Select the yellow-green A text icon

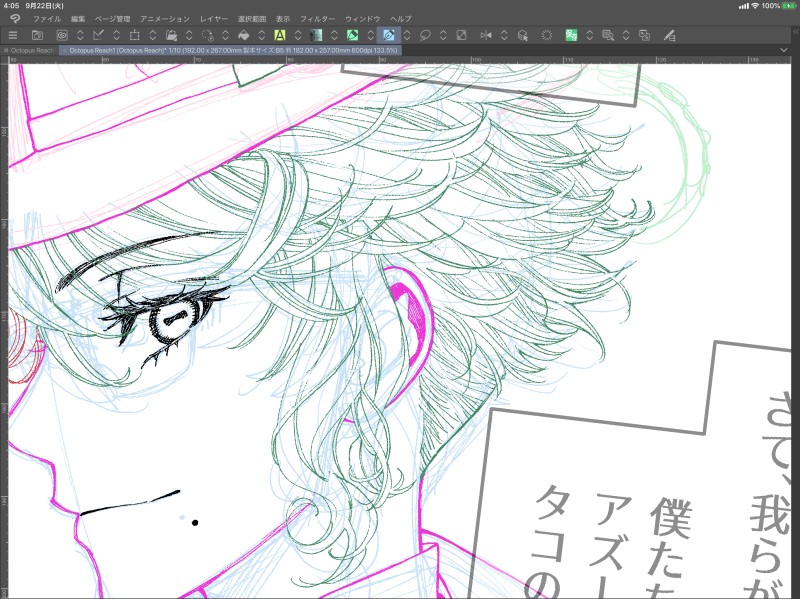pos(280,35)
